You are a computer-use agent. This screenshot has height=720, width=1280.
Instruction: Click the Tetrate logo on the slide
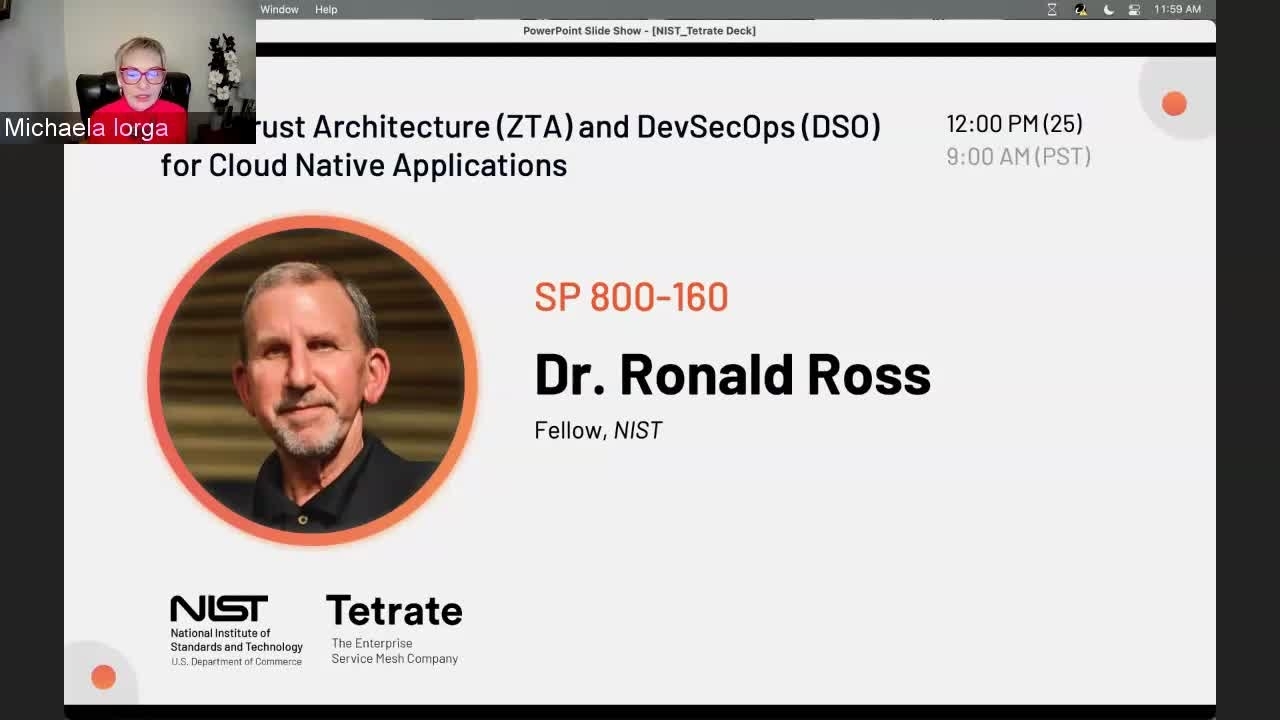click(394, 610)
